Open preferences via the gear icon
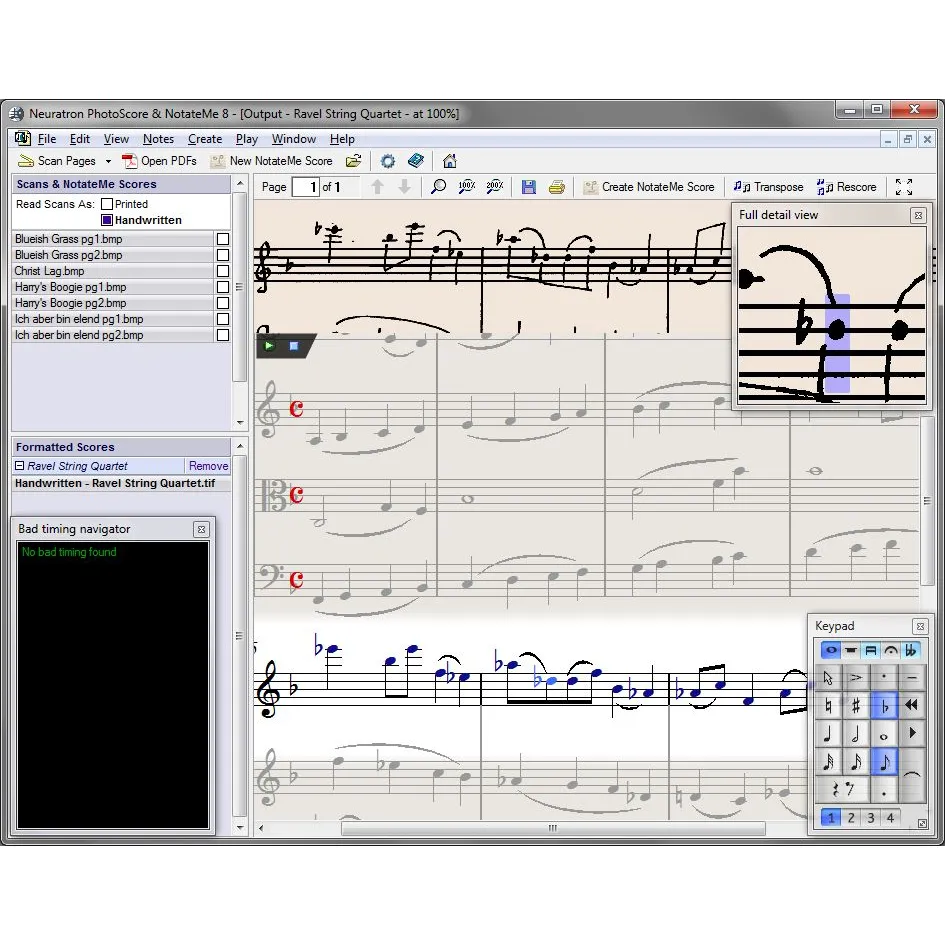This screenshot has width=945, height=945. [388, 161]
